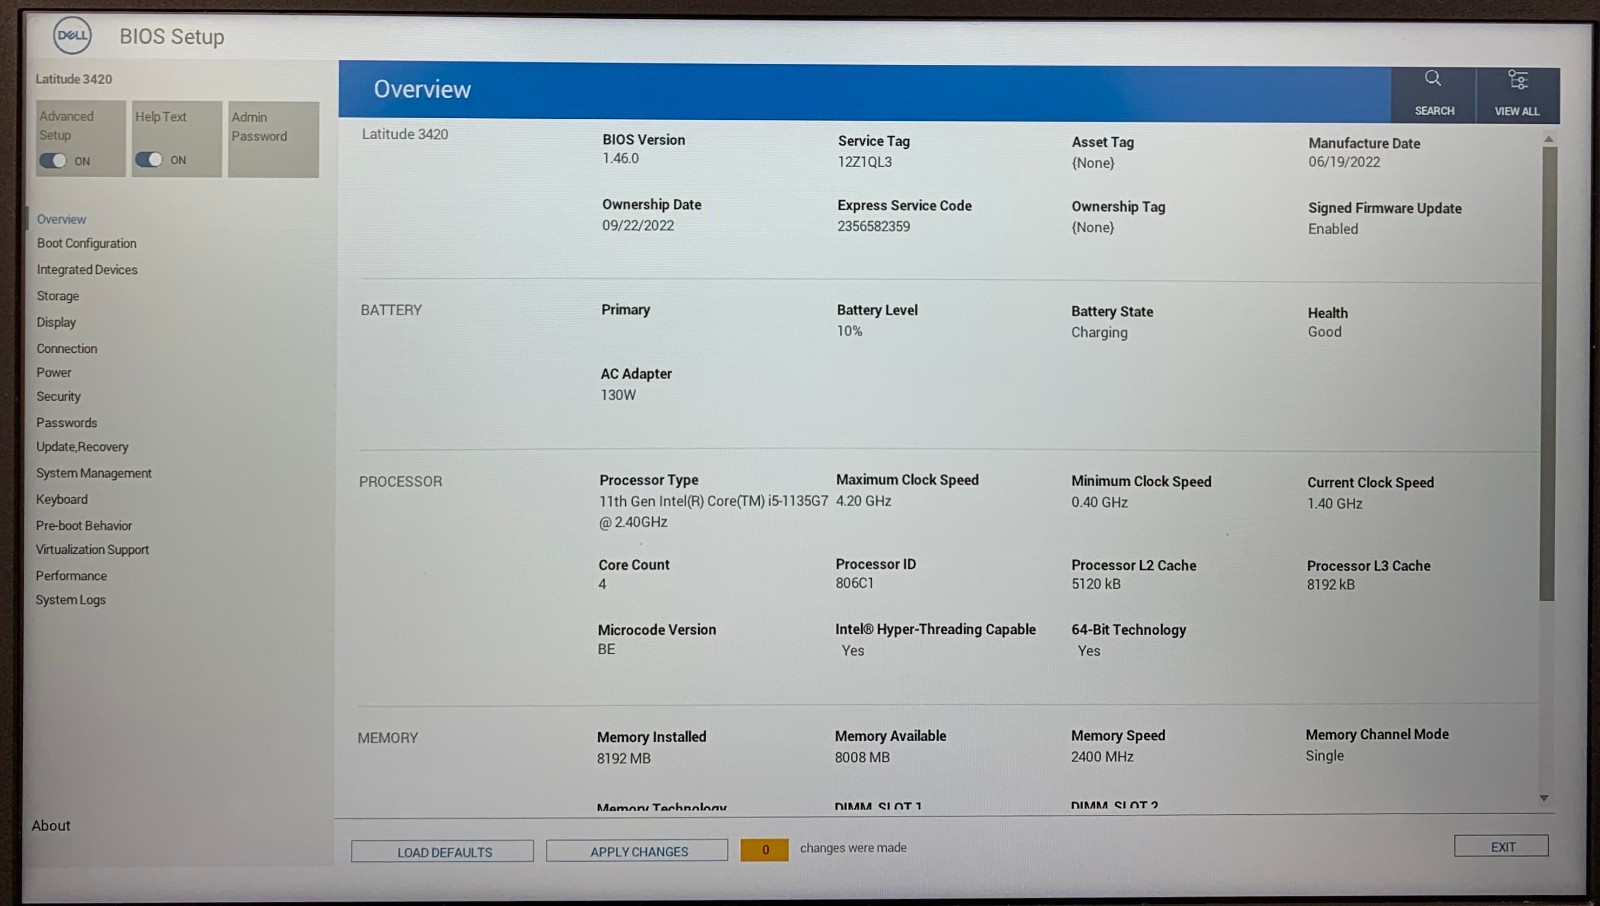Viewport: 1600px width, 906px height.
Task: Click the Maximum Clock Speed 4.20 GHz
Action: (x=863, y=501)
